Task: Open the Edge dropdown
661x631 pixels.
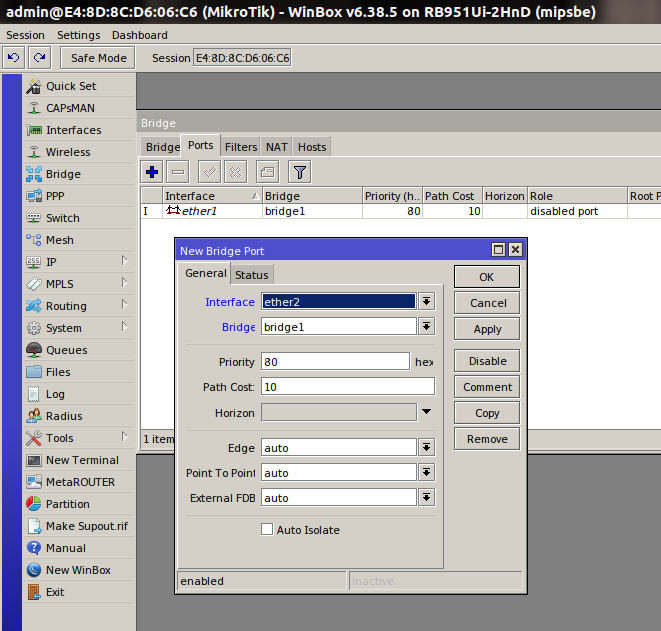Action: click(427, 447)
